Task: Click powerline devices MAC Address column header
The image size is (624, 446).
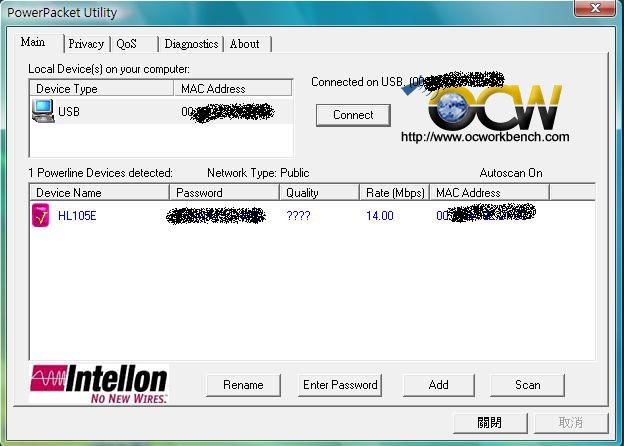Action: pos(489,193)
